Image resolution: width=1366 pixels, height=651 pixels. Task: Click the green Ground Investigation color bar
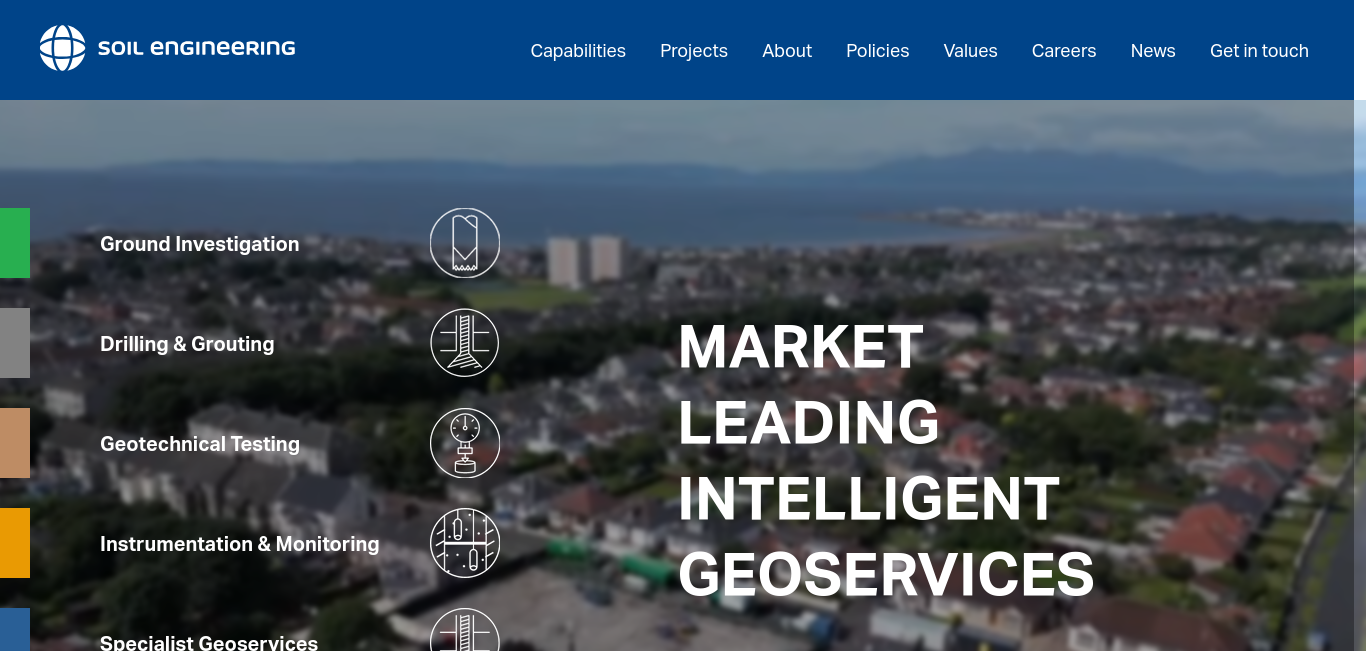(x=15, y=243)
